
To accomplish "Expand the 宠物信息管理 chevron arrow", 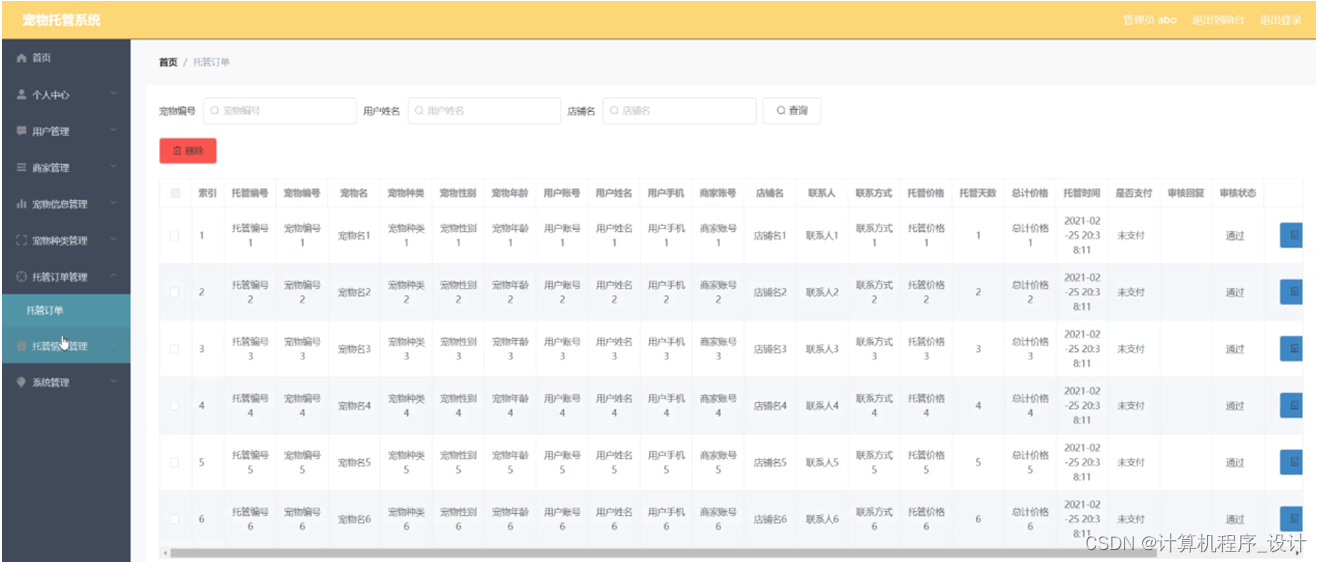I will click(113, 204).
